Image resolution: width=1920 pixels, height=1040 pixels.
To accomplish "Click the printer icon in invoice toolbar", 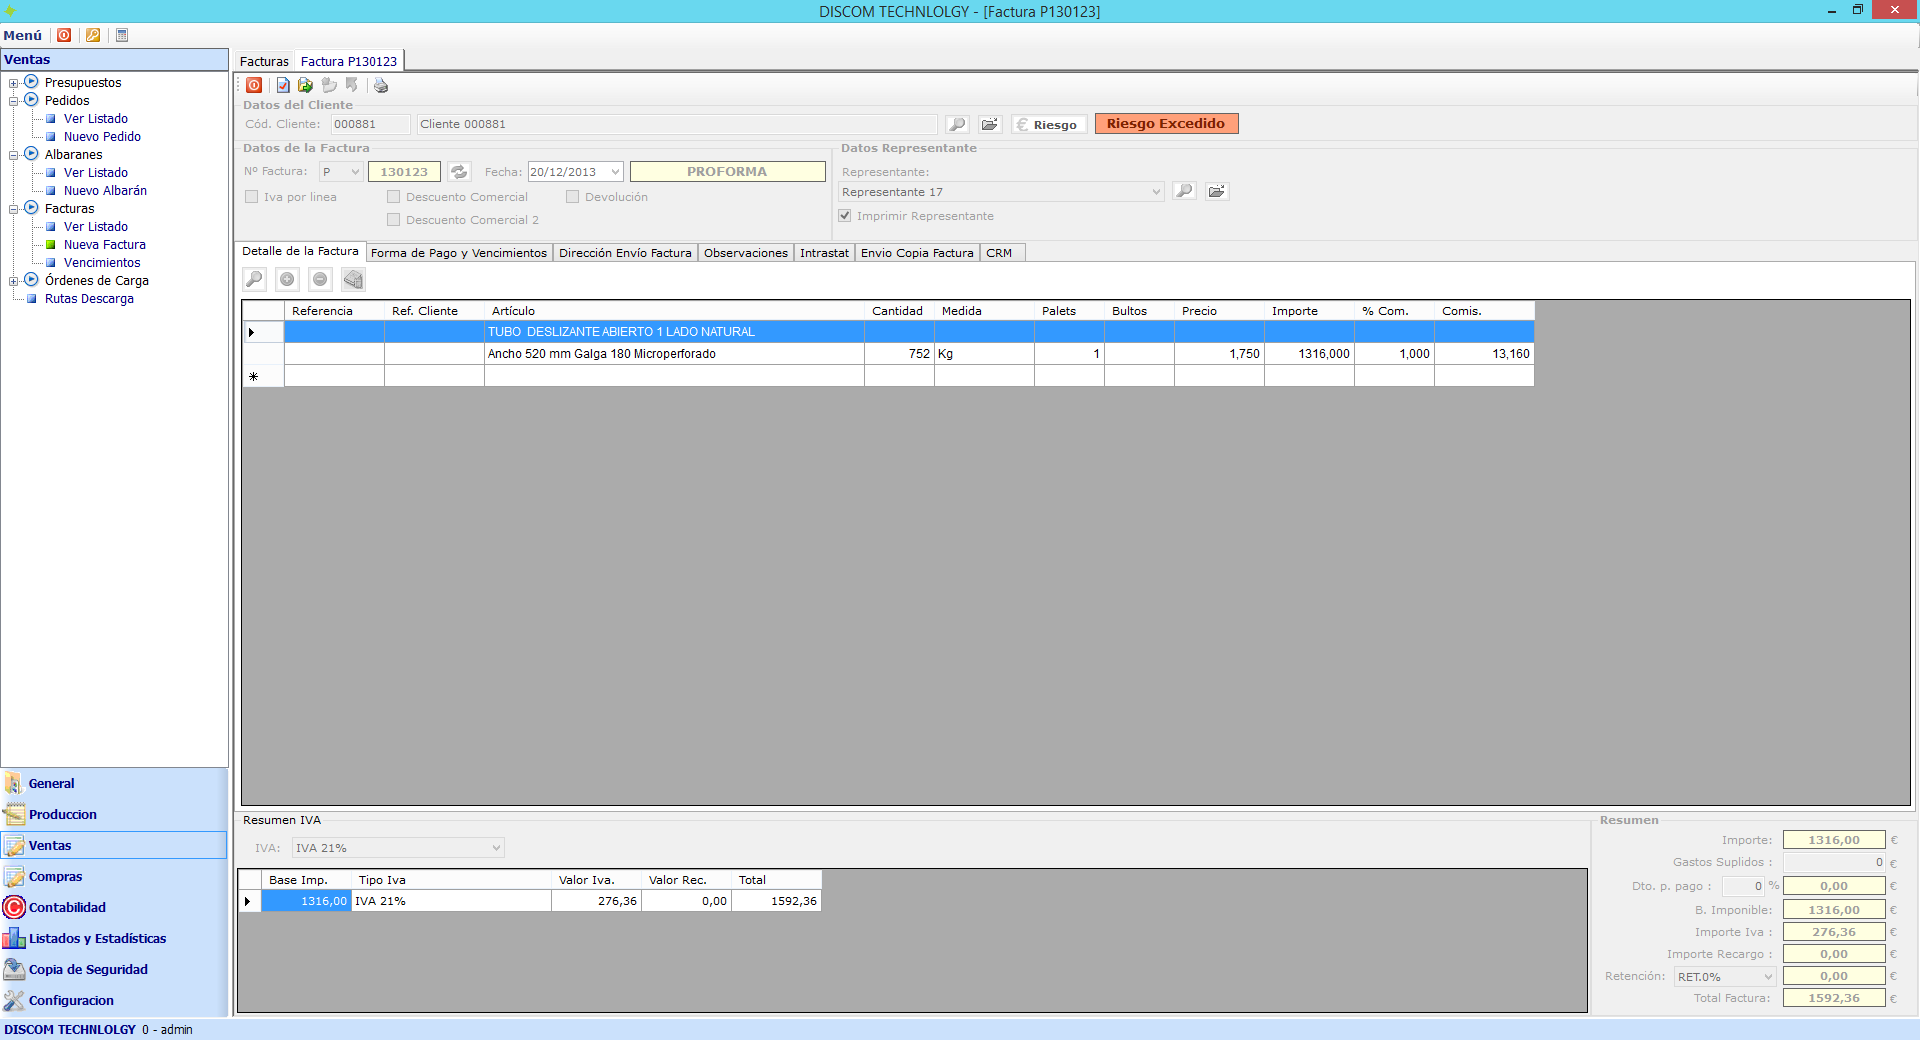I will tap(381, 86).
